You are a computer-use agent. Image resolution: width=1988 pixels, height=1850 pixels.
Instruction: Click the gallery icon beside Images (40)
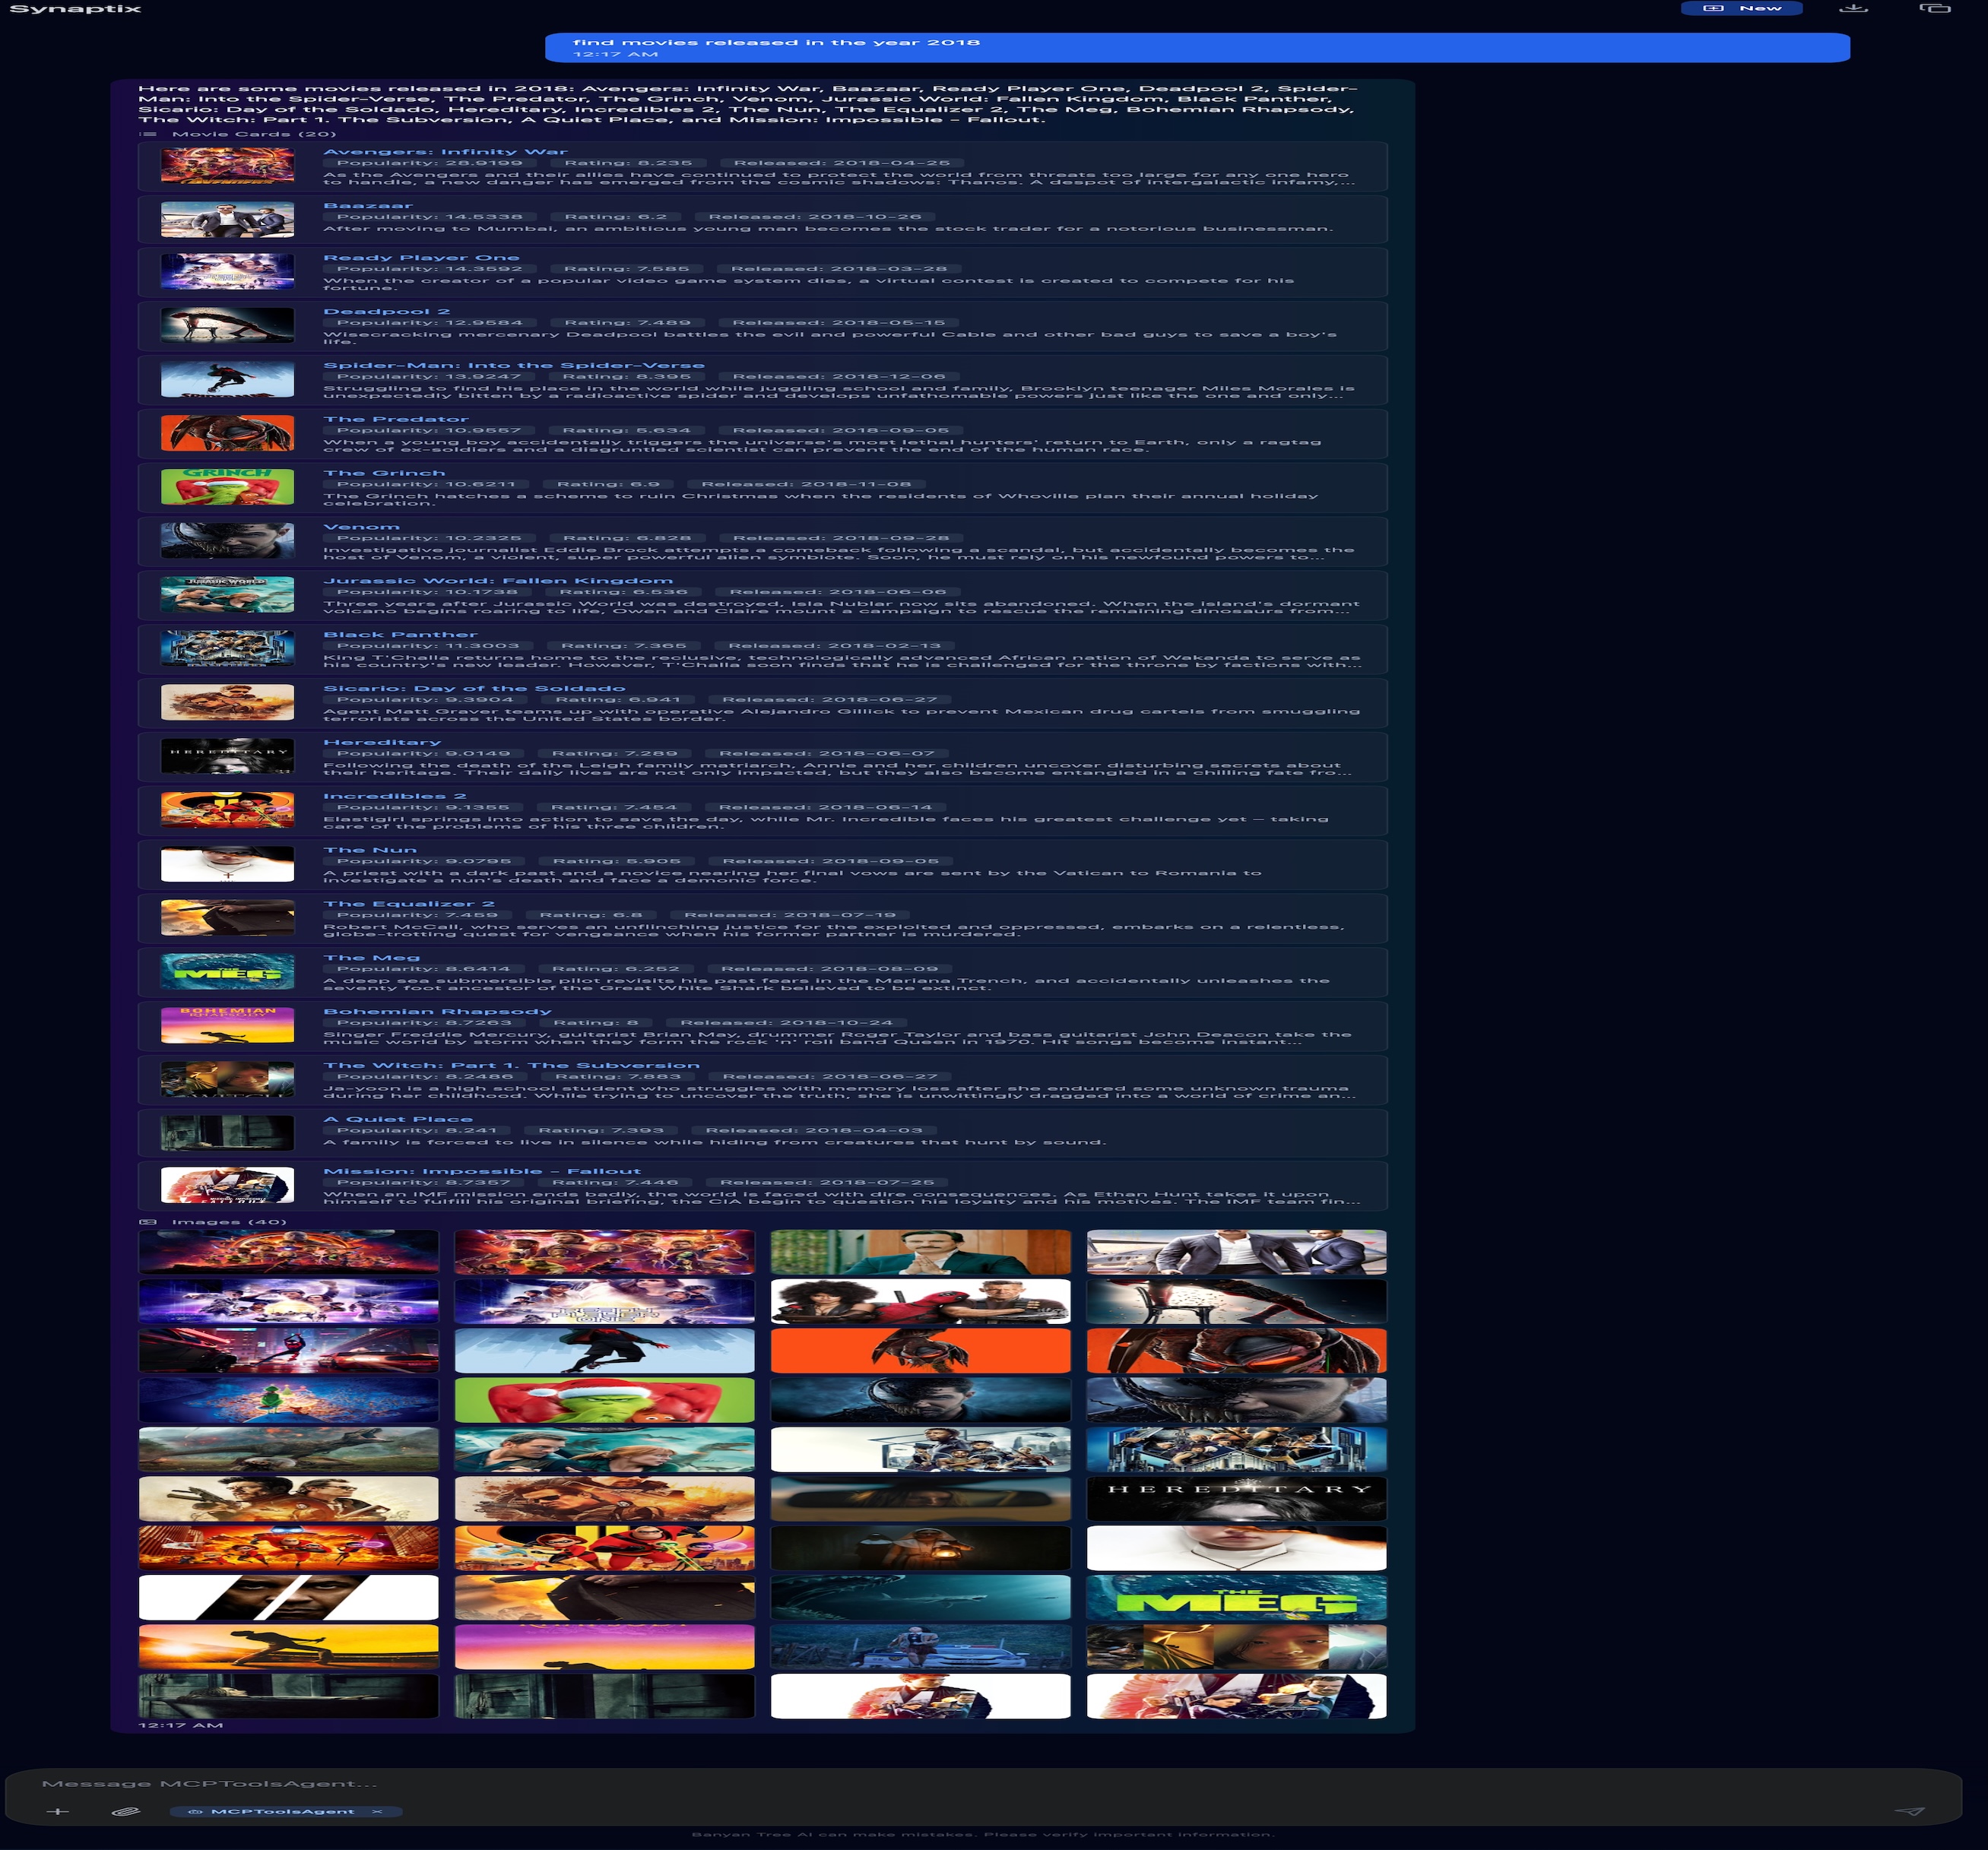tap(148, 1221)
